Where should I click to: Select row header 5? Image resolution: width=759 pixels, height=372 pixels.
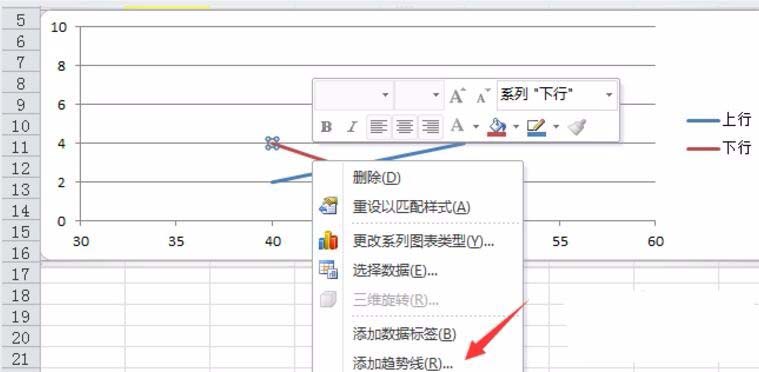coord(20,20)
